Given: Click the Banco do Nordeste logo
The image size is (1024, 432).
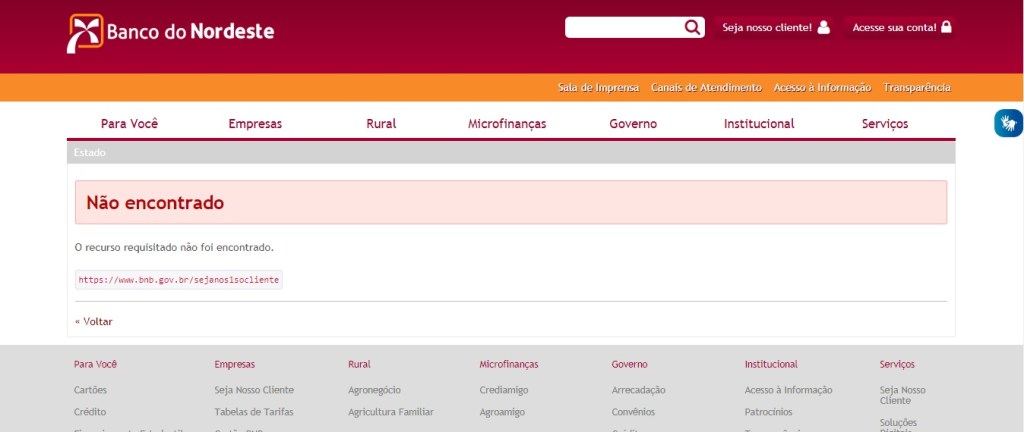Looking at the screenshot, I should 170,32.
